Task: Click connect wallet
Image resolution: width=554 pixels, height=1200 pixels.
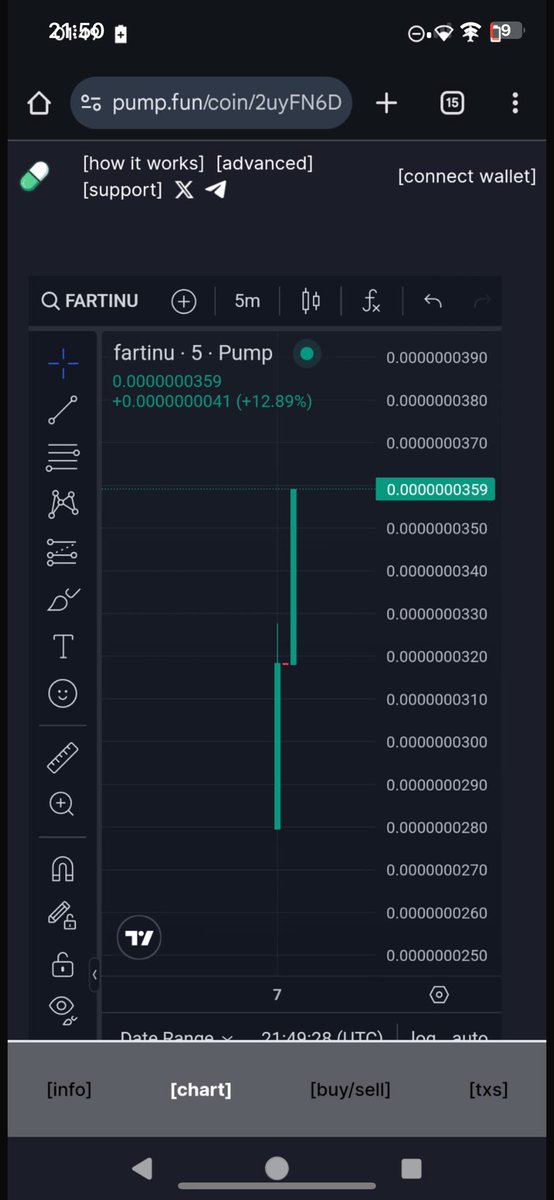Action: (x=467, y=176)
